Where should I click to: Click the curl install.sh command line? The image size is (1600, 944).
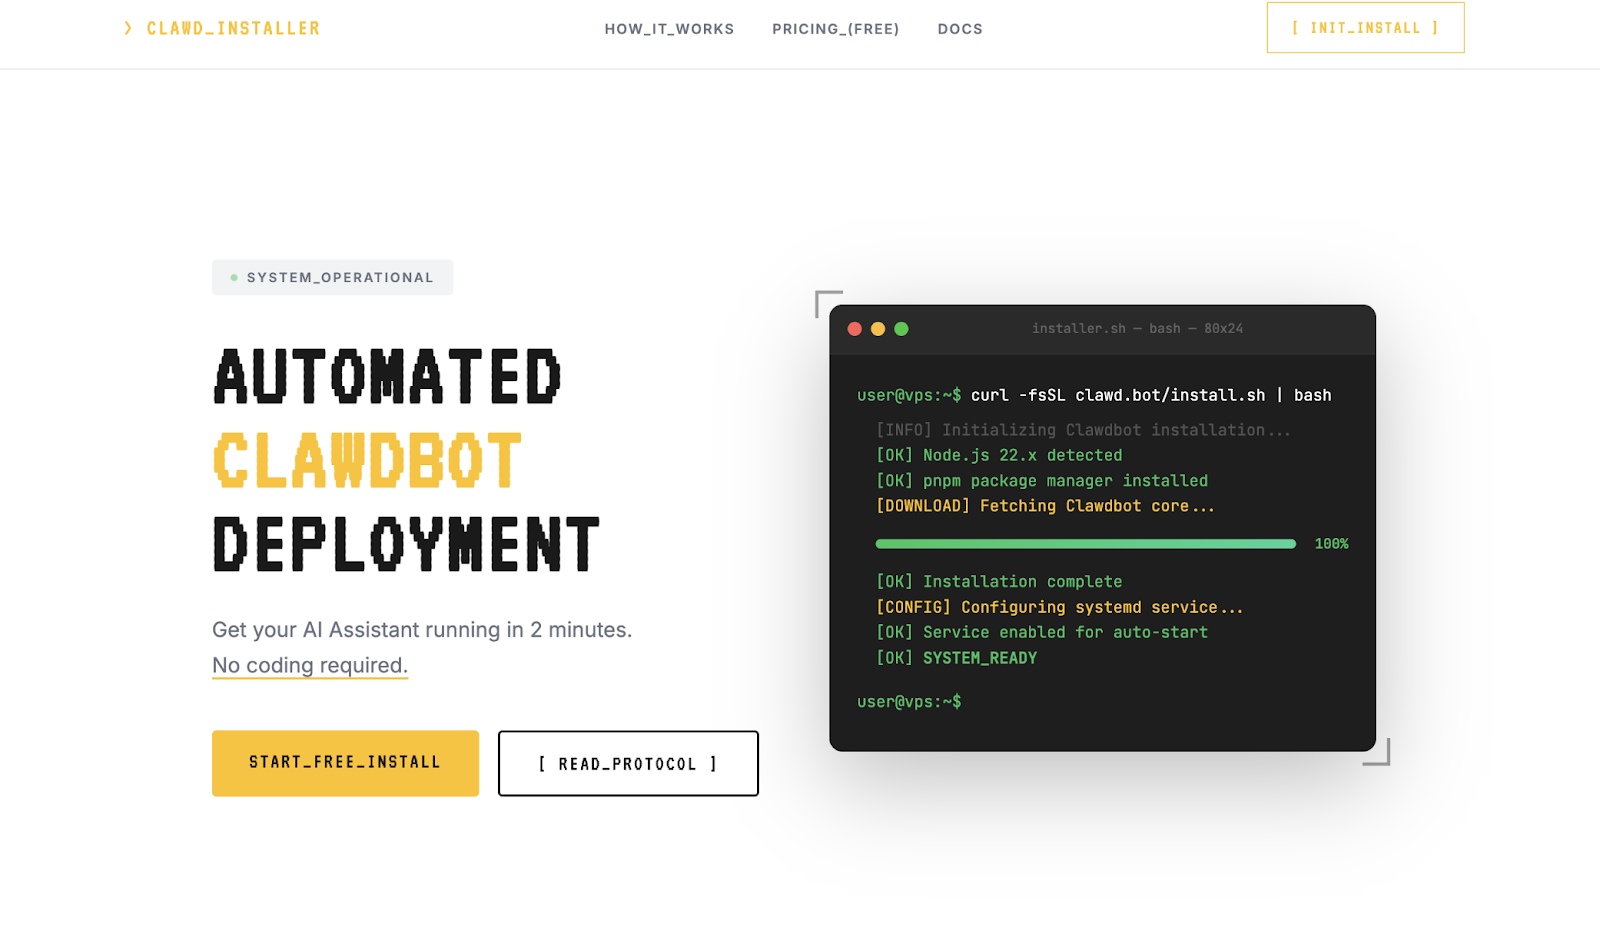tap(1094, 395)
